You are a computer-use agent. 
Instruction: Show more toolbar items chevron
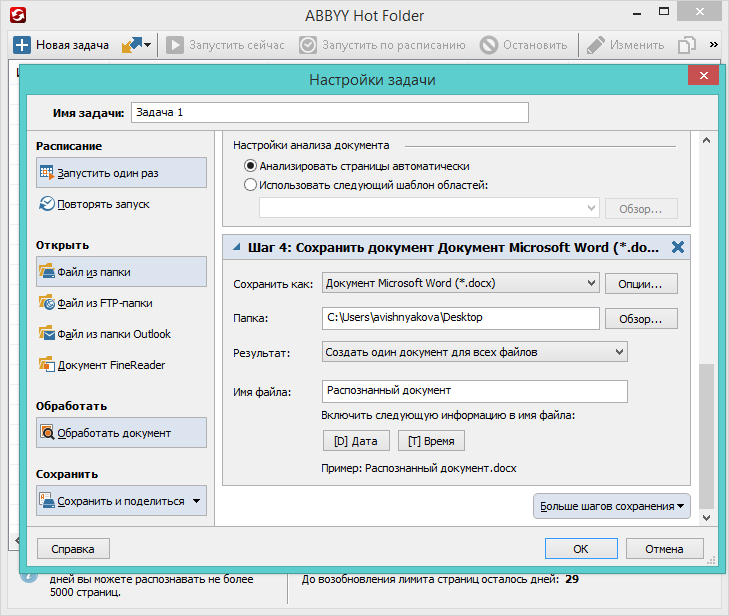point(714,45)
